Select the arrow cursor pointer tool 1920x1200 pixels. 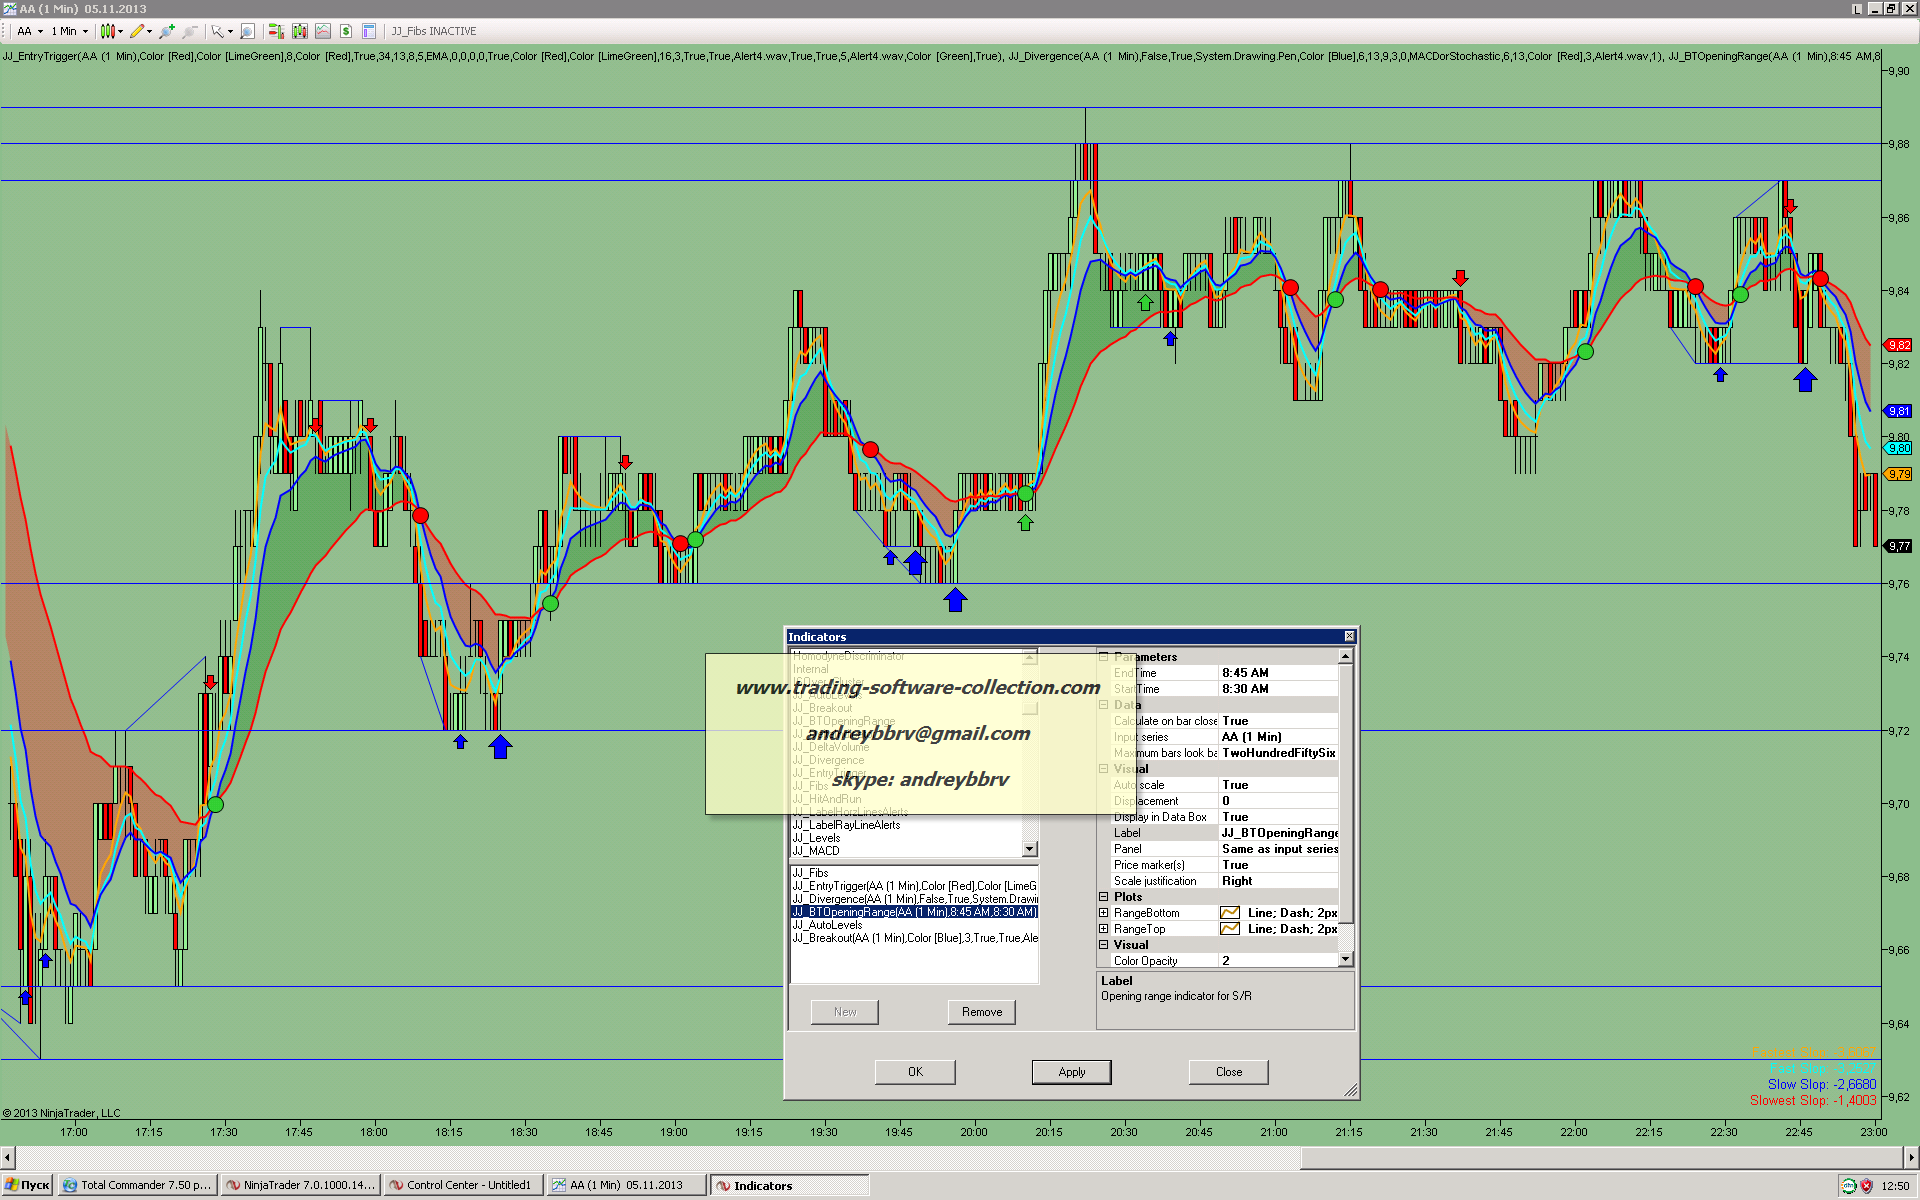217,31
